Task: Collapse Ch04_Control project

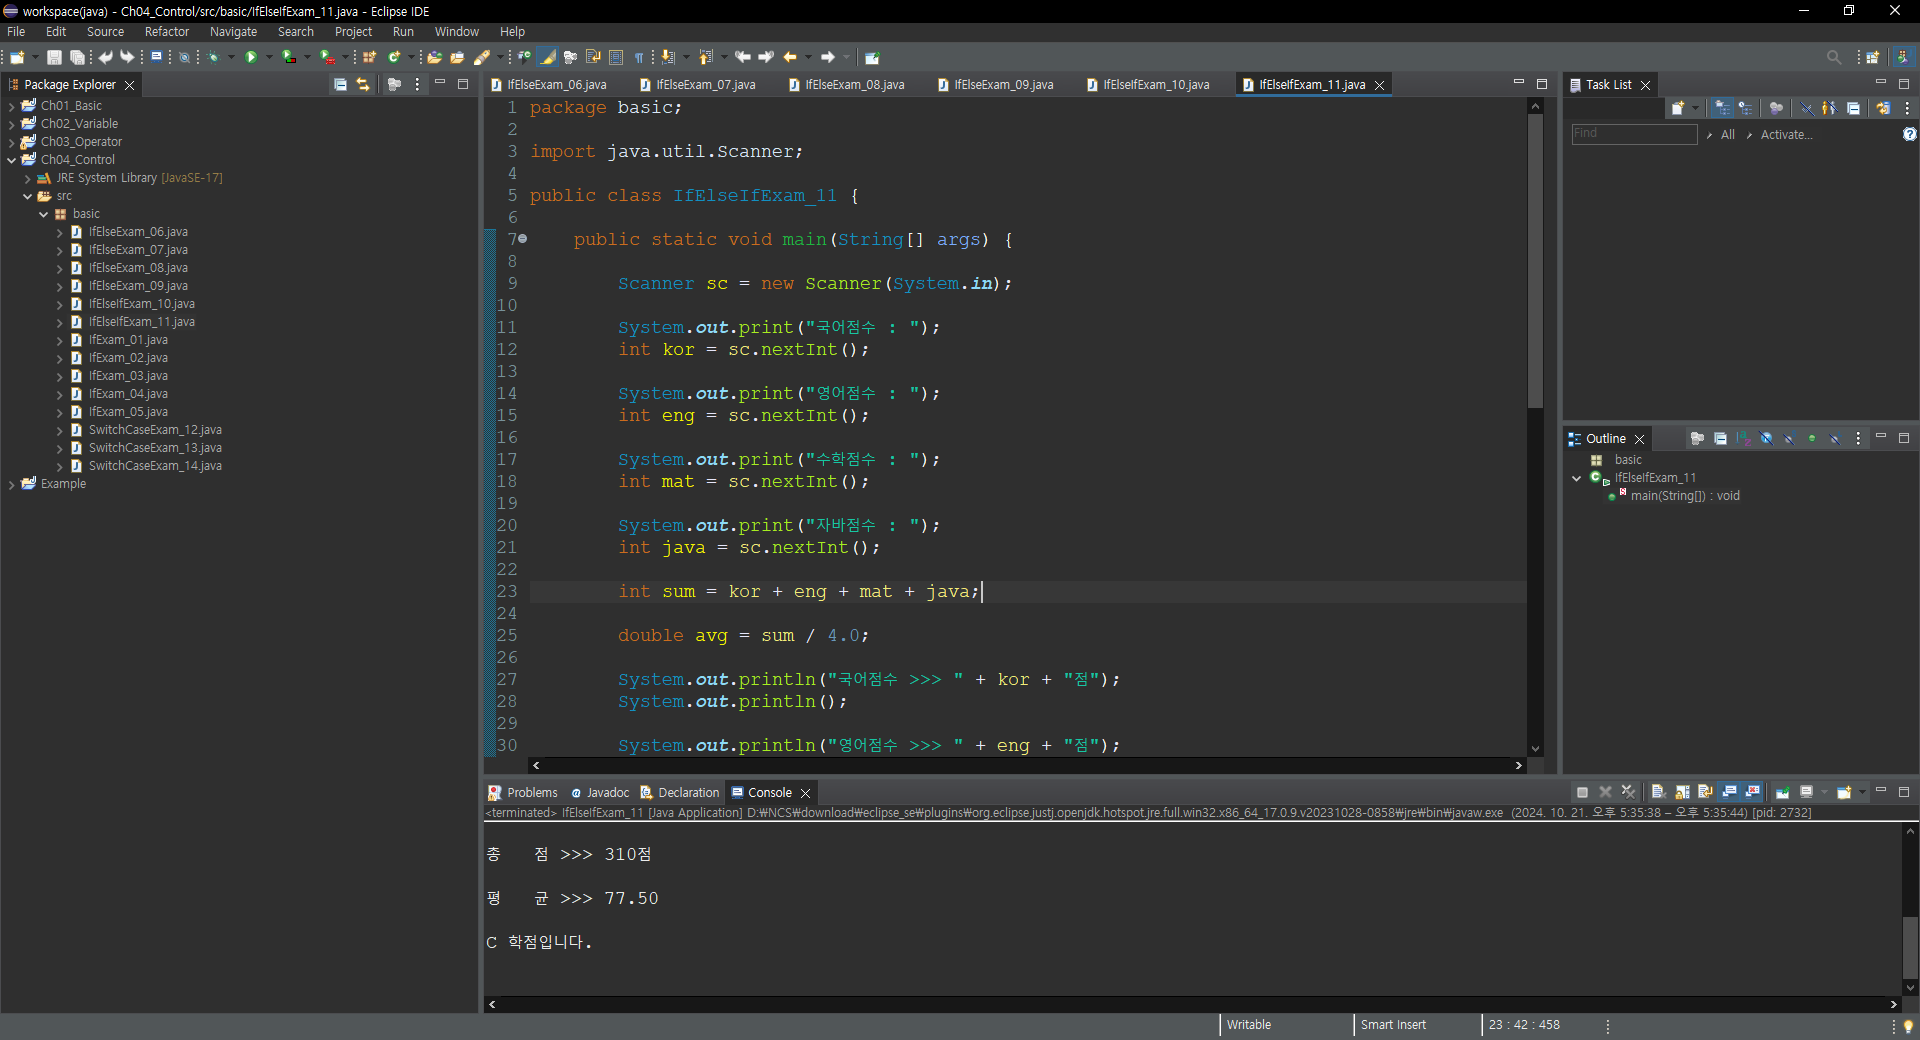Action: pos(11,160)
